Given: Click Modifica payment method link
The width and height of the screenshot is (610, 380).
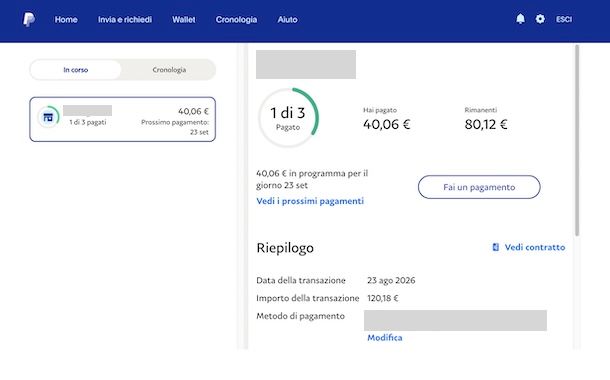Looking at the screenshot, I should (385, 338).
